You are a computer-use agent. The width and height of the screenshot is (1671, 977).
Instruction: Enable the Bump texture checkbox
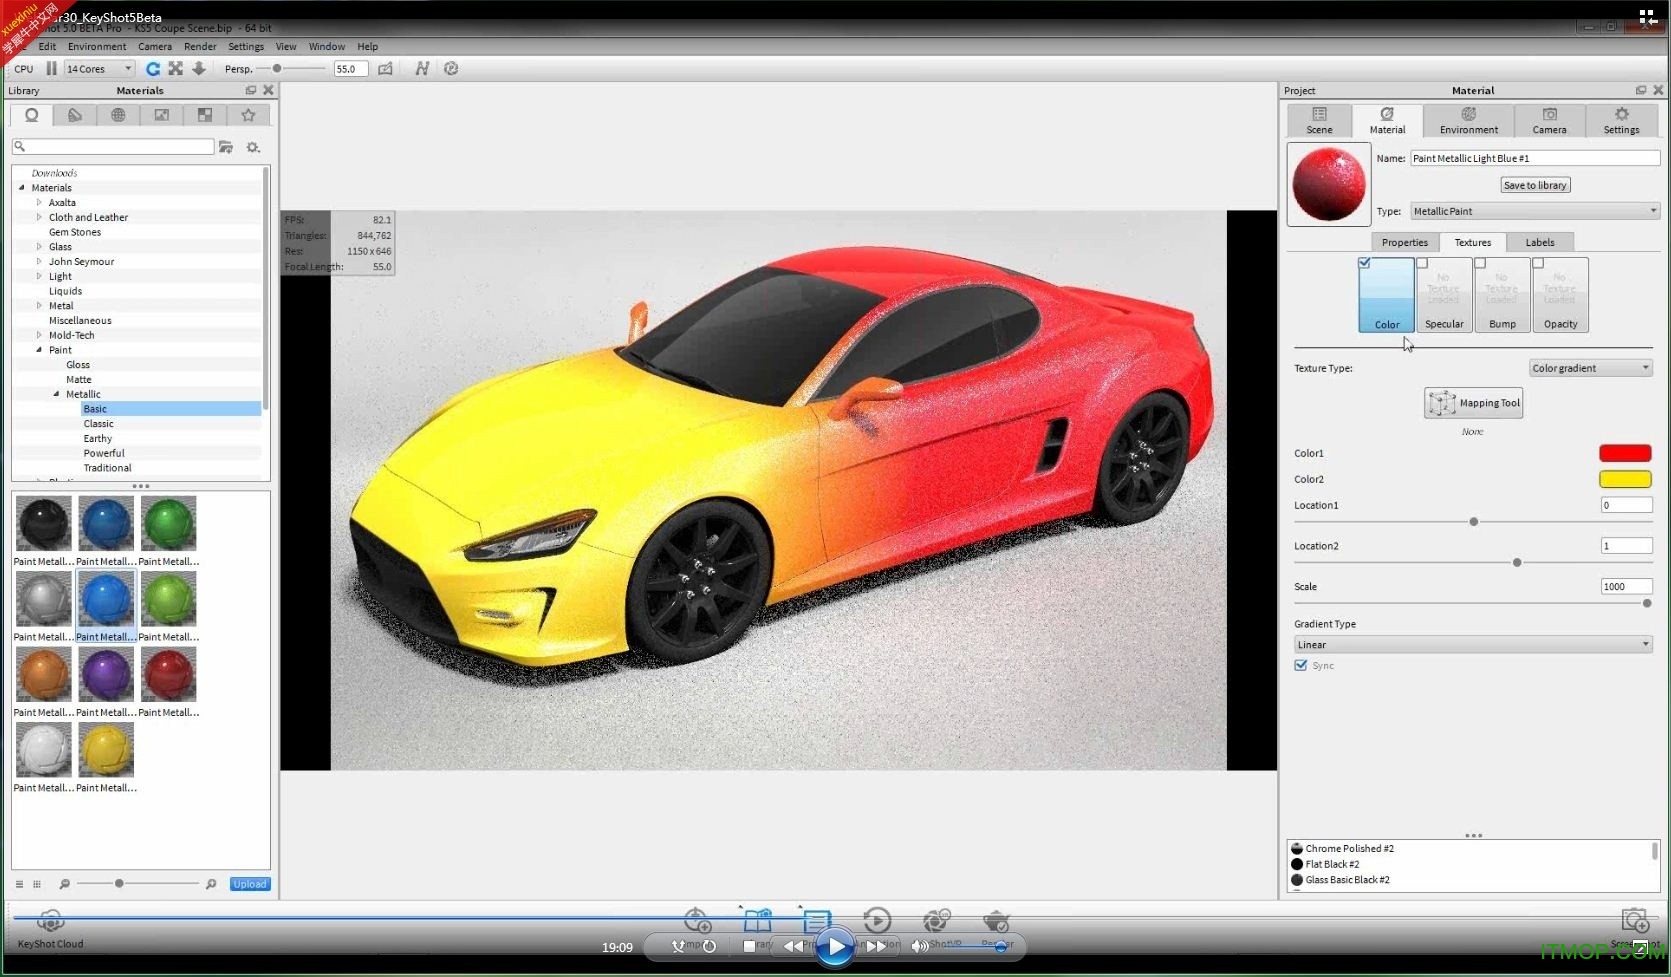click(1480, 264)
